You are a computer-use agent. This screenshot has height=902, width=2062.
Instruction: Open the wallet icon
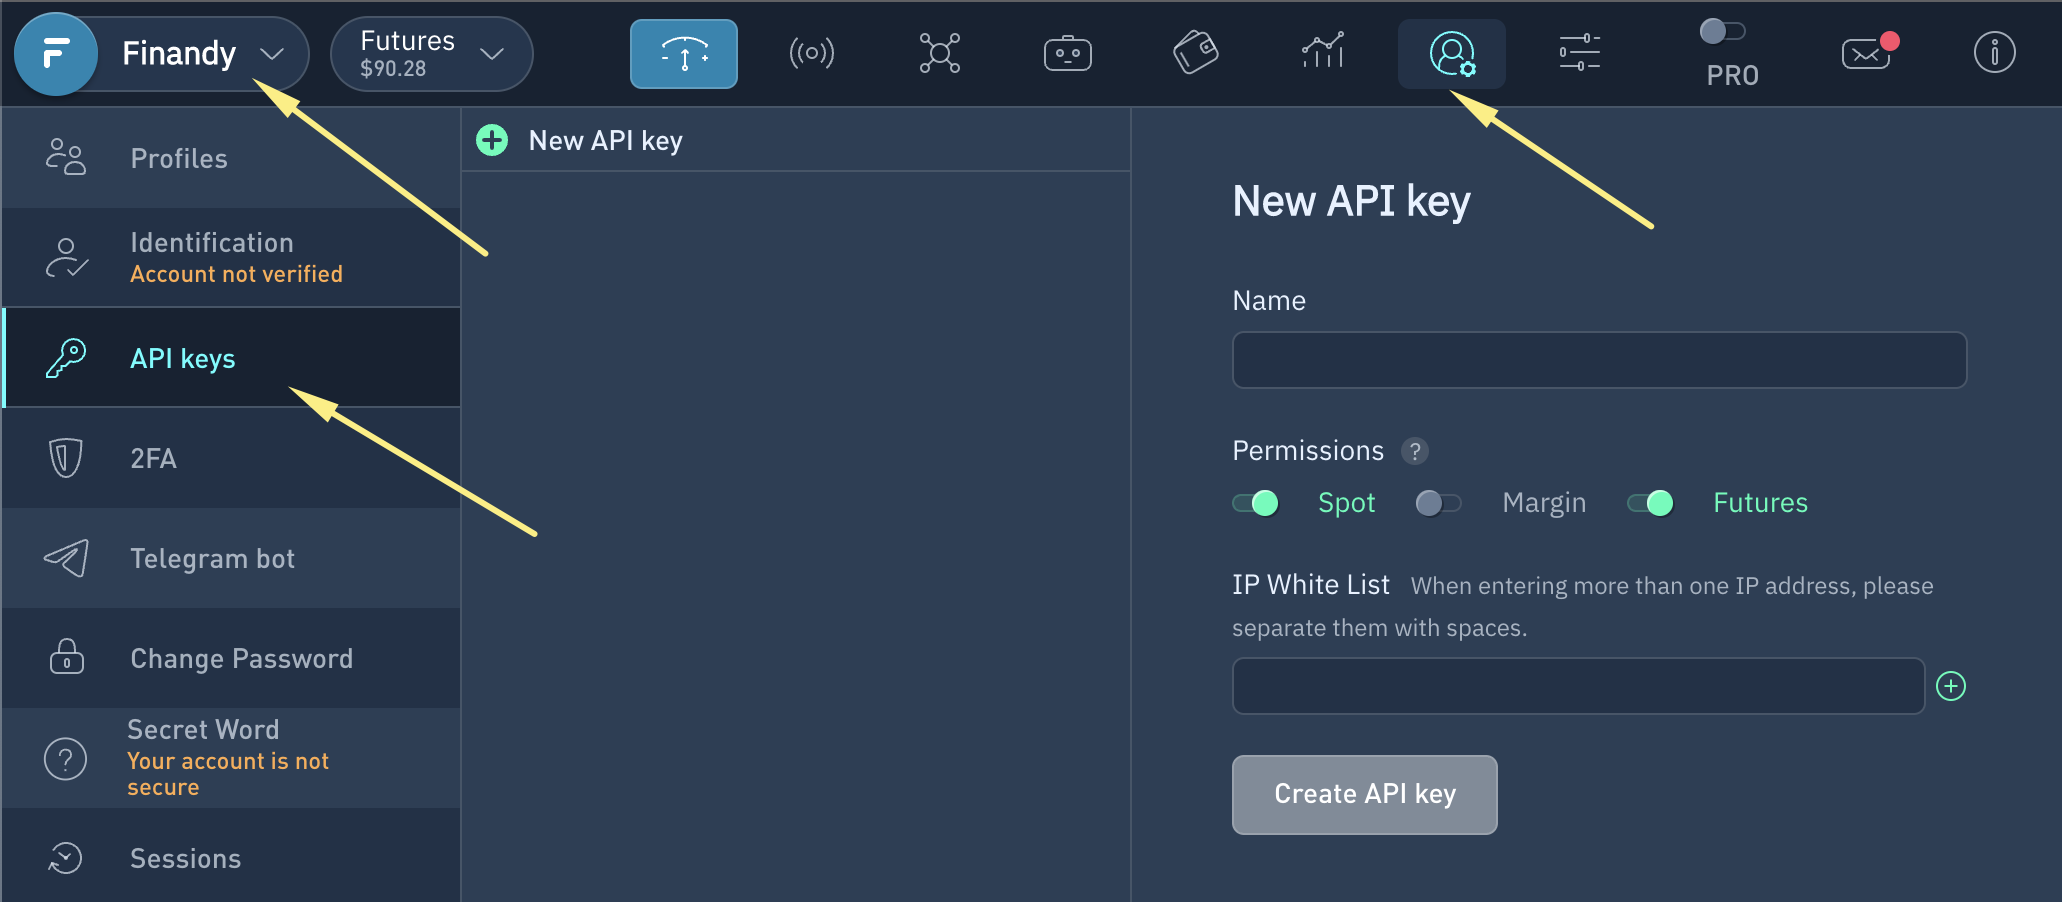click(x=1195, y=54)
